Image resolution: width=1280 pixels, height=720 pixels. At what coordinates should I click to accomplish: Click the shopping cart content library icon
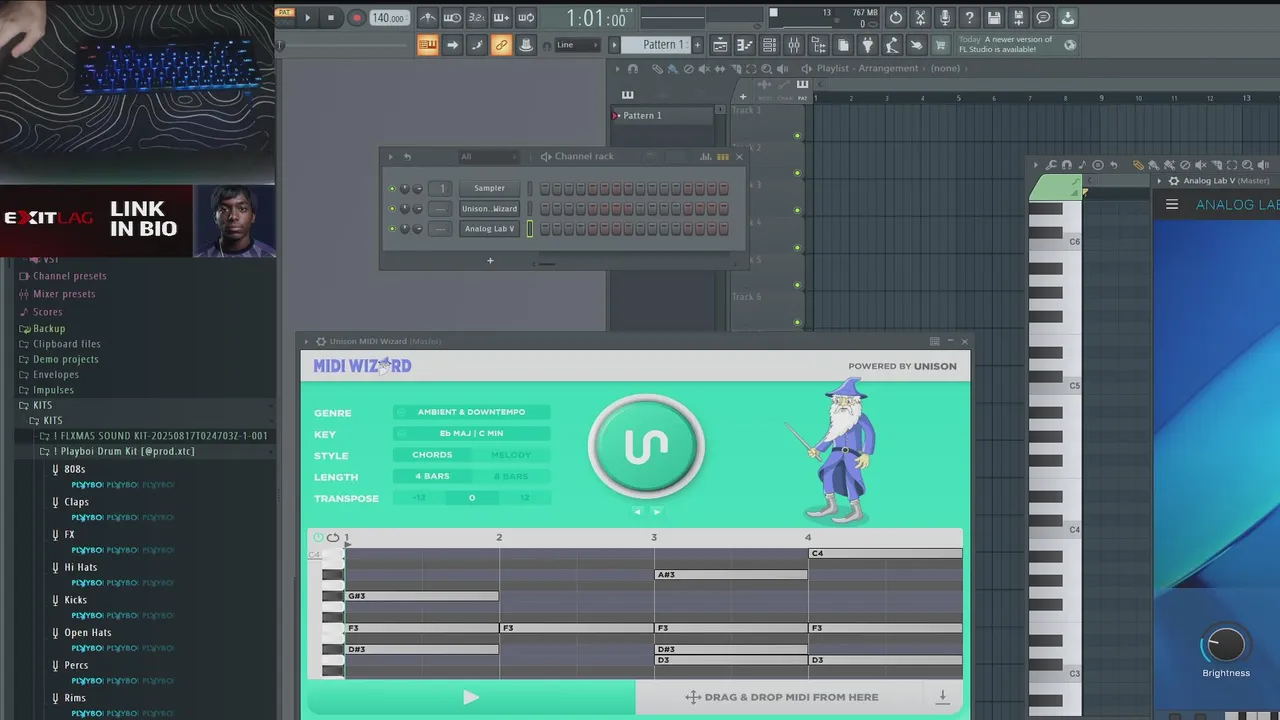point(940,45)
